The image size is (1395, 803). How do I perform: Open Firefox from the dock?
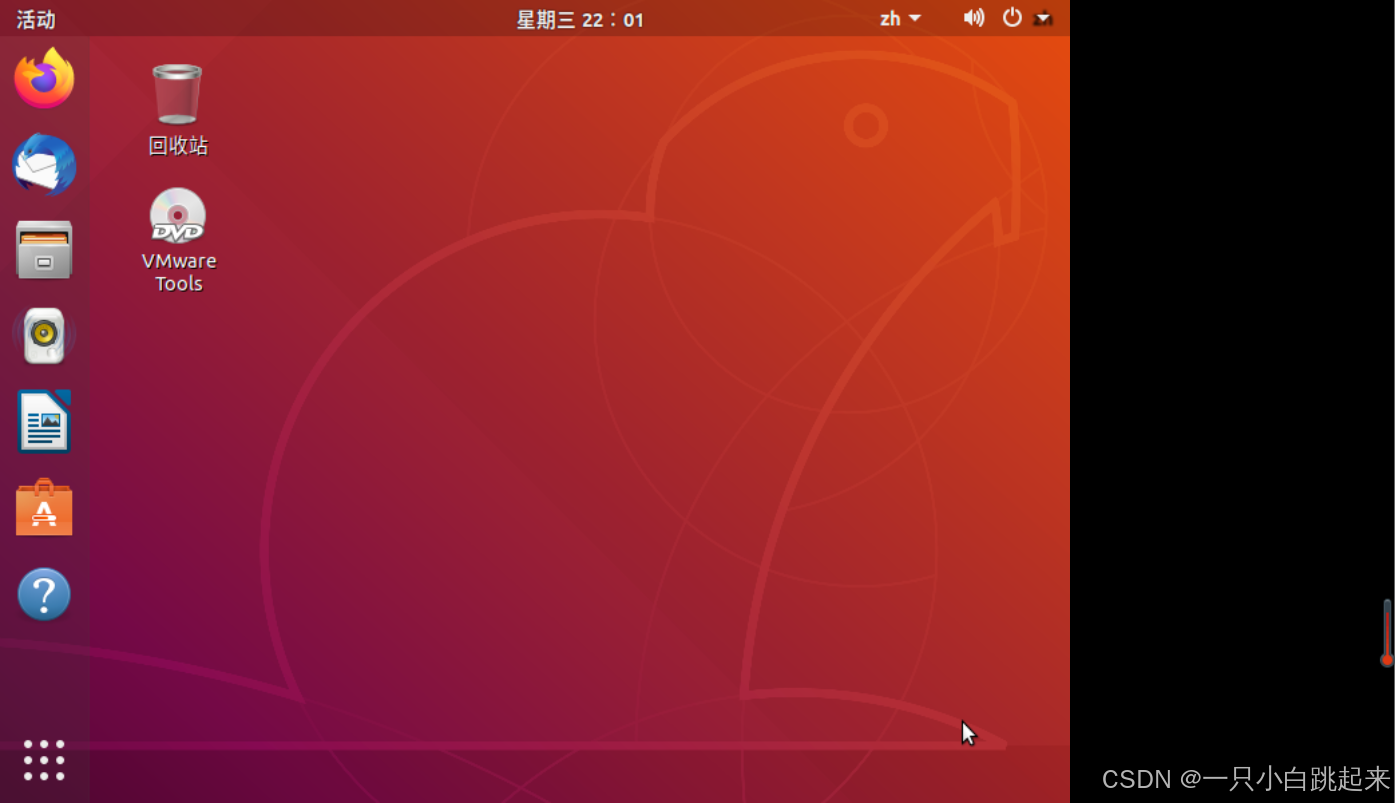pyautogui.click(x=44, y=78)
